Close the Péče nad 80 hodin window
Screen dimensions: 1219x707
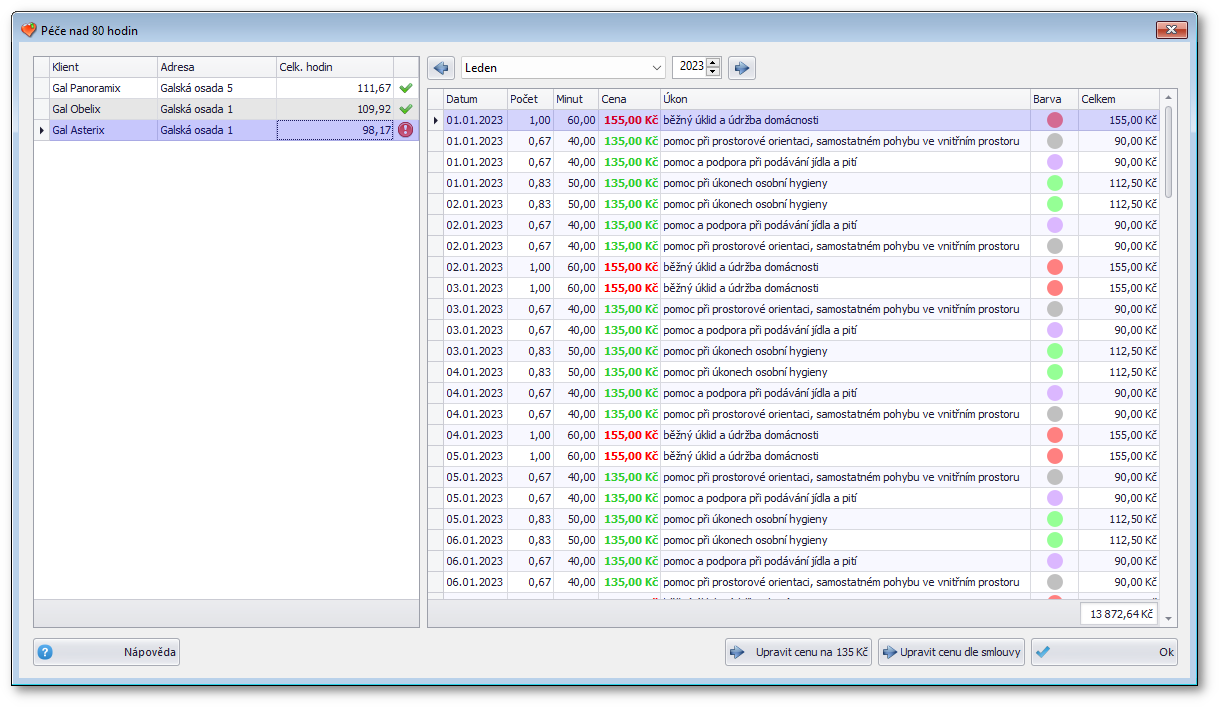(1171, 31)
